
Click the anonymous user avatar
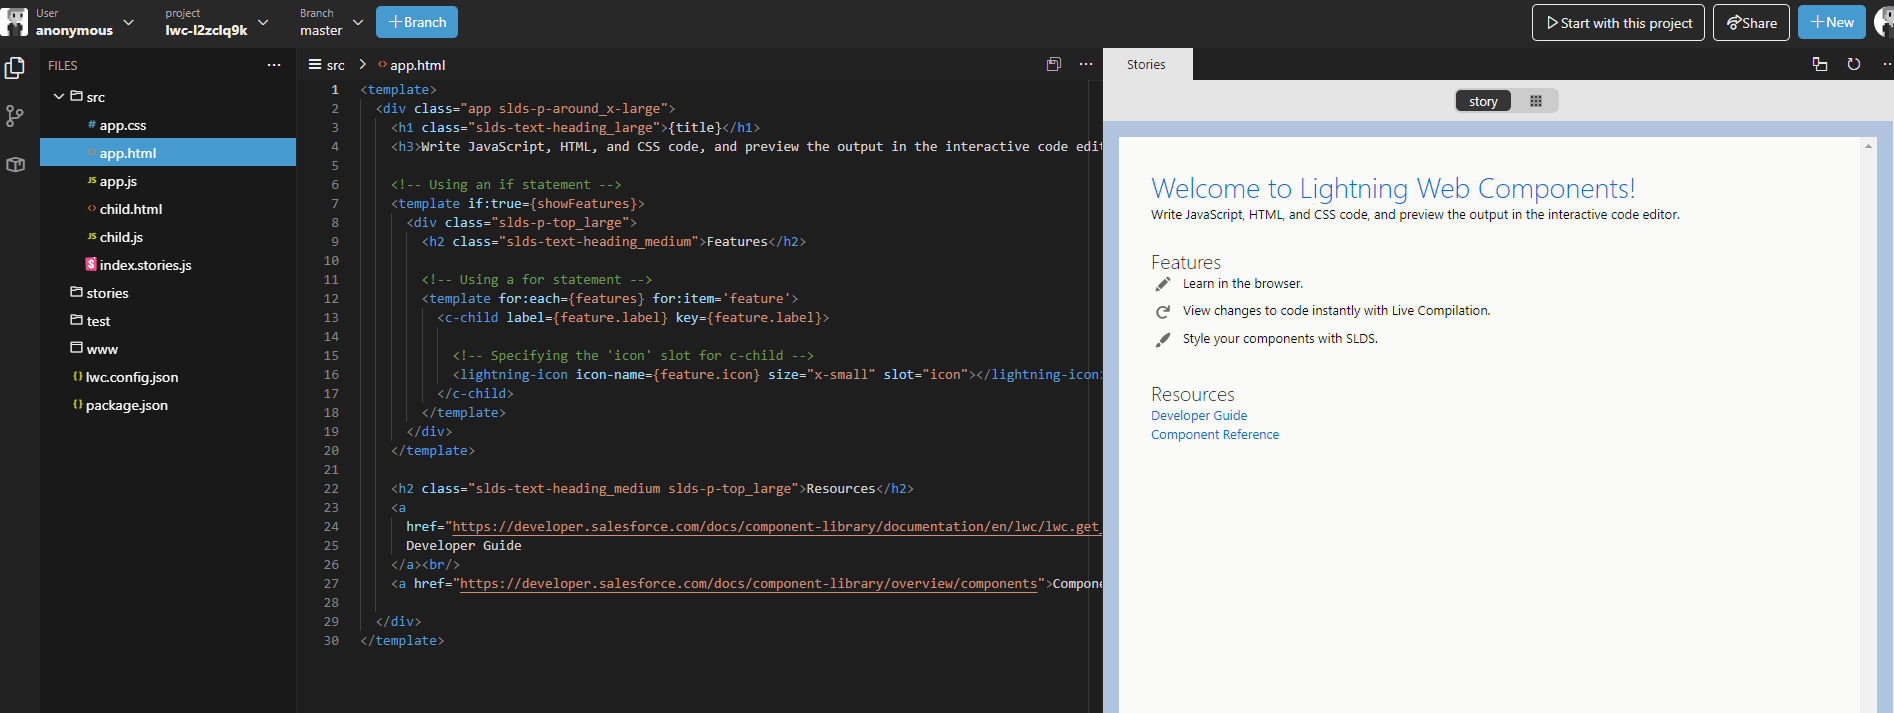(14, 22)
